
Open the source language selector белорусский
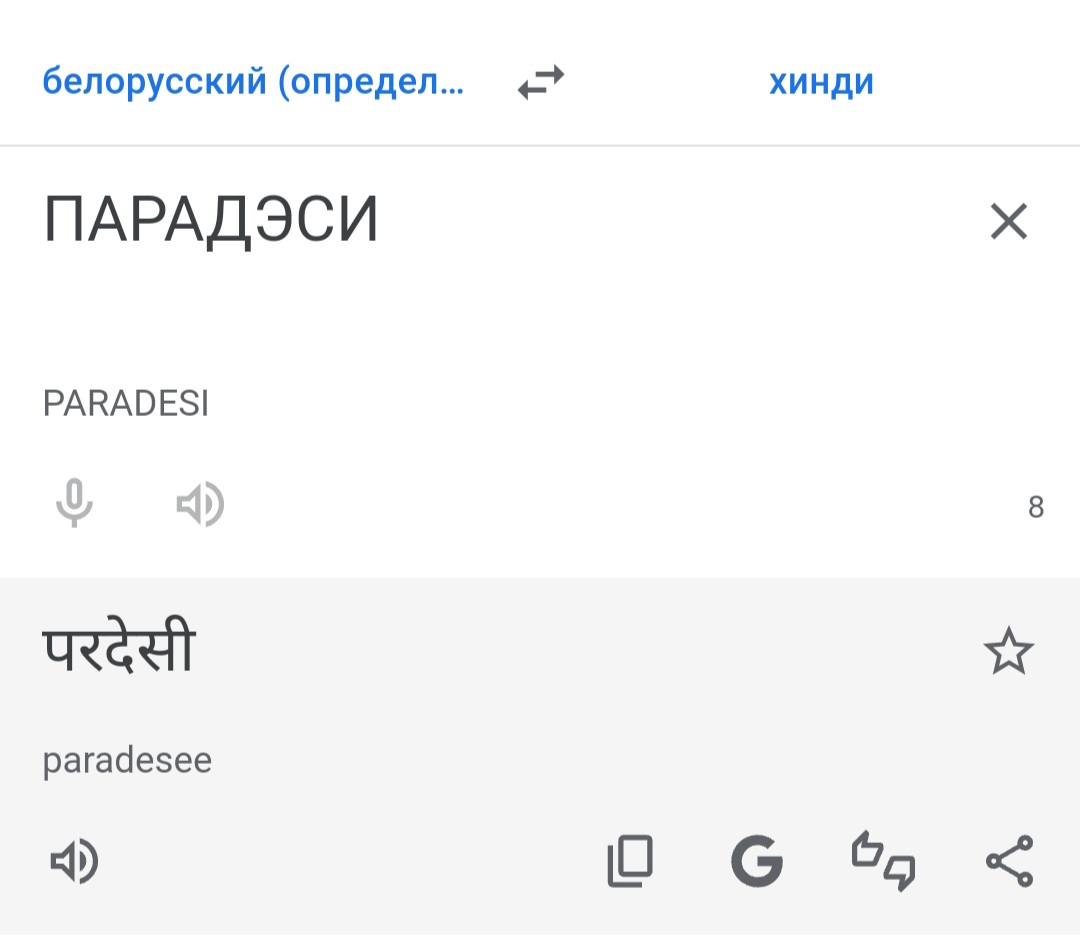[x=253, y=82]
